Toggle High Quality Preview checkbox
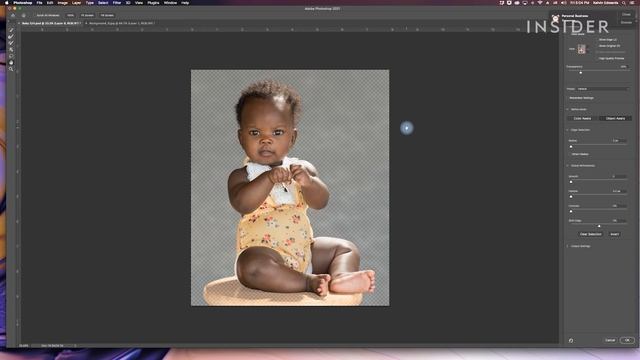 pos(610,58)
